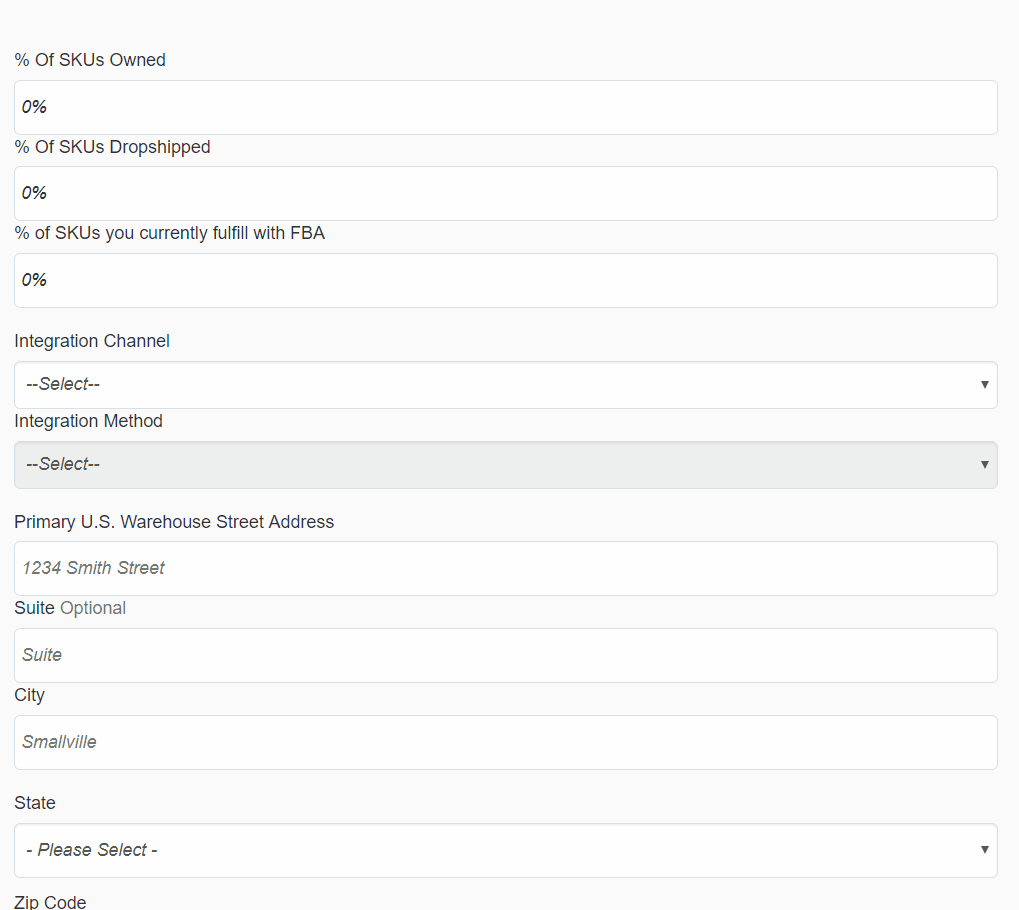This screenshot has height=910, width=1019.
Task: Click the City input field
Action: 506,742
